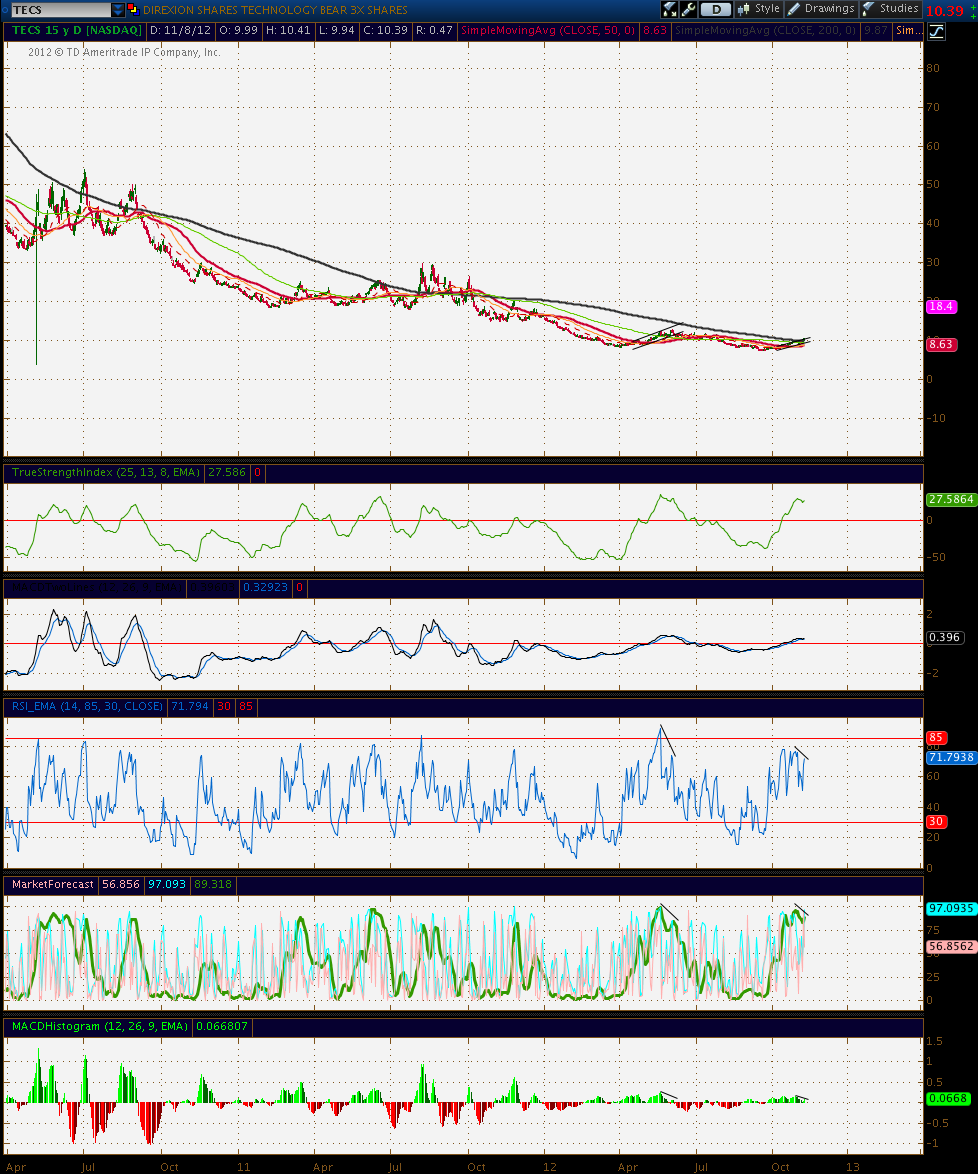Click the range value R: 0.47
Screen dimensions: 978x1174
434,31
